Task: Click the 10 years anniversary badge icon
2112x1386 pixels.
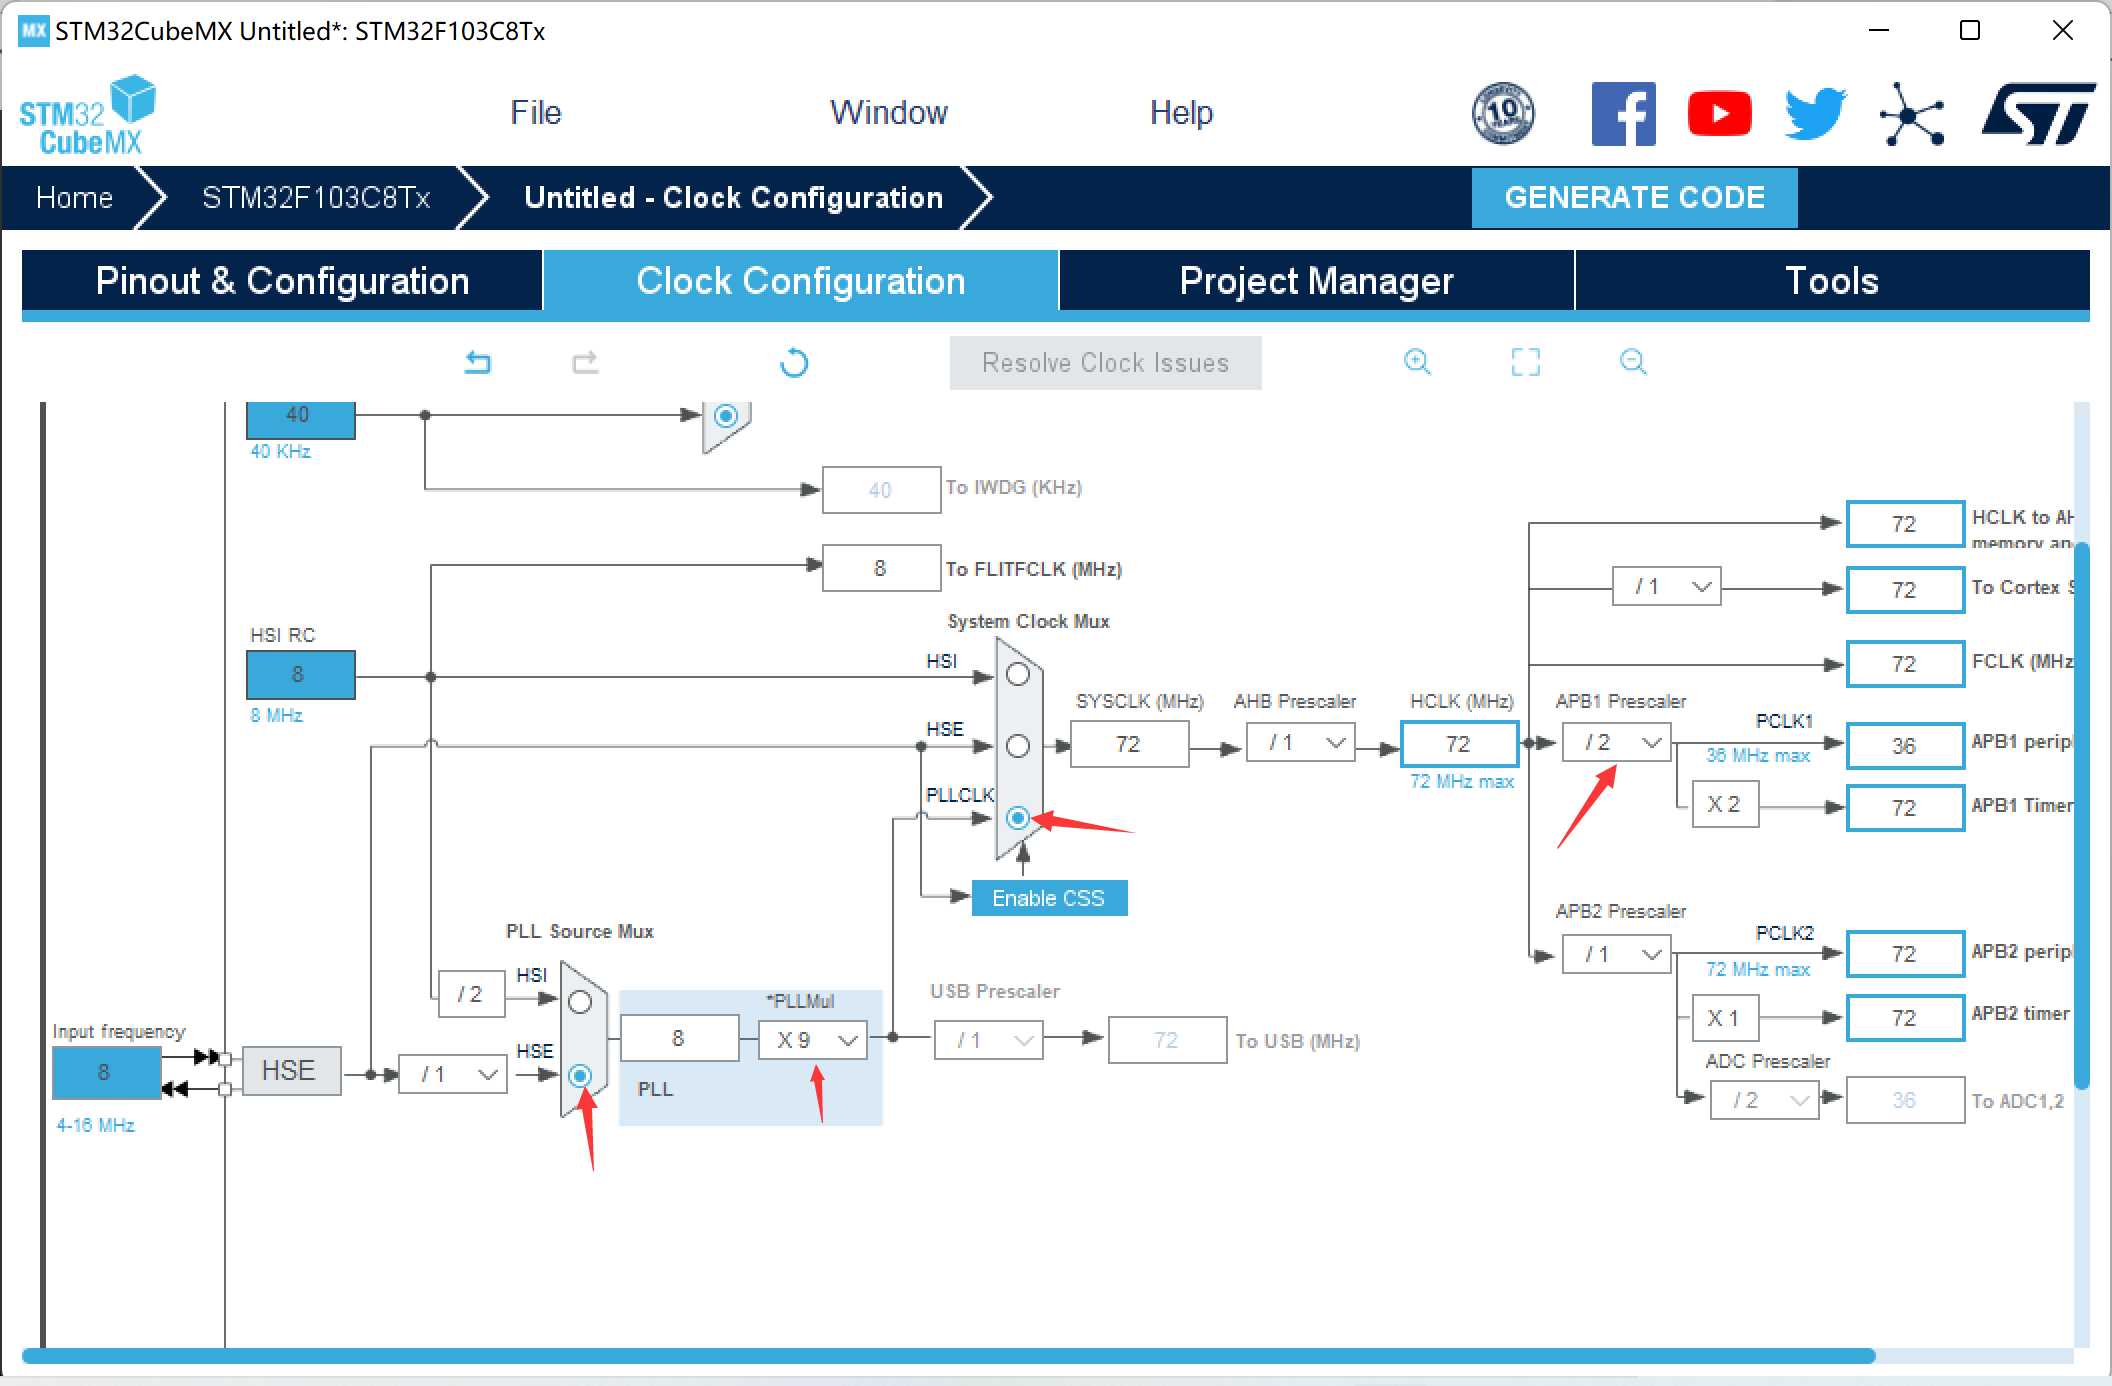Action: coord(1503,113)
